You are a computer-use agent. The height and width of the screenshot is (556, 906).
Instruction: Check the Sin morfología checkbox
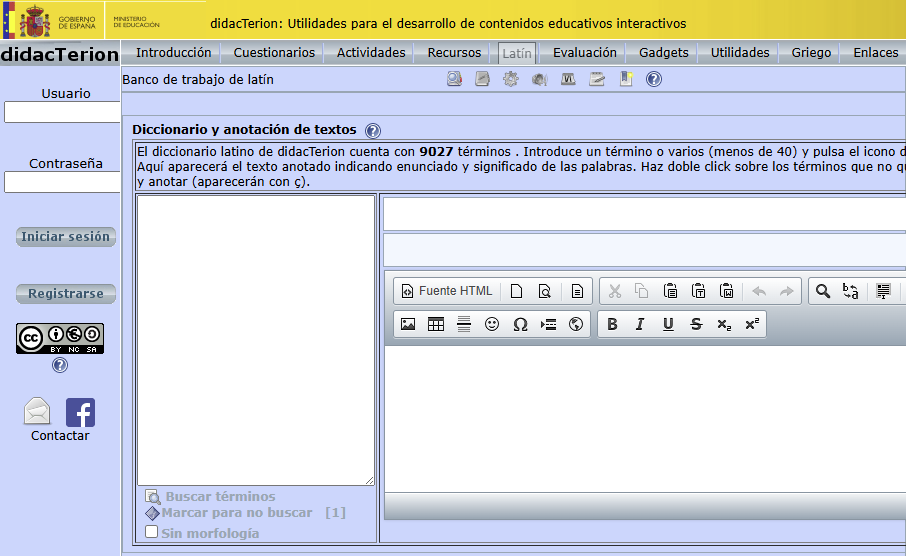click(151, 532)
